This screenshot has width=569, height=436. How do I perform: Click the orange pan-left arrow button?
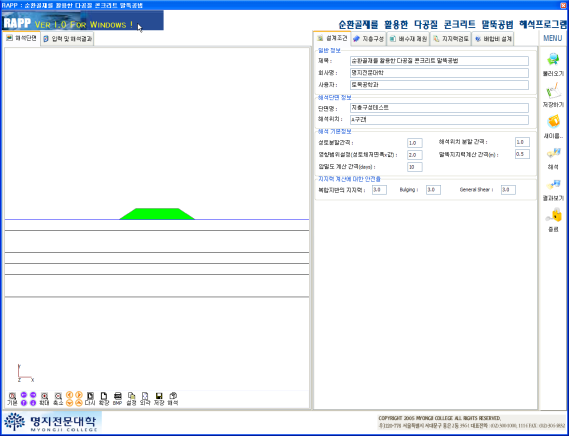click(x=70, y=395)
